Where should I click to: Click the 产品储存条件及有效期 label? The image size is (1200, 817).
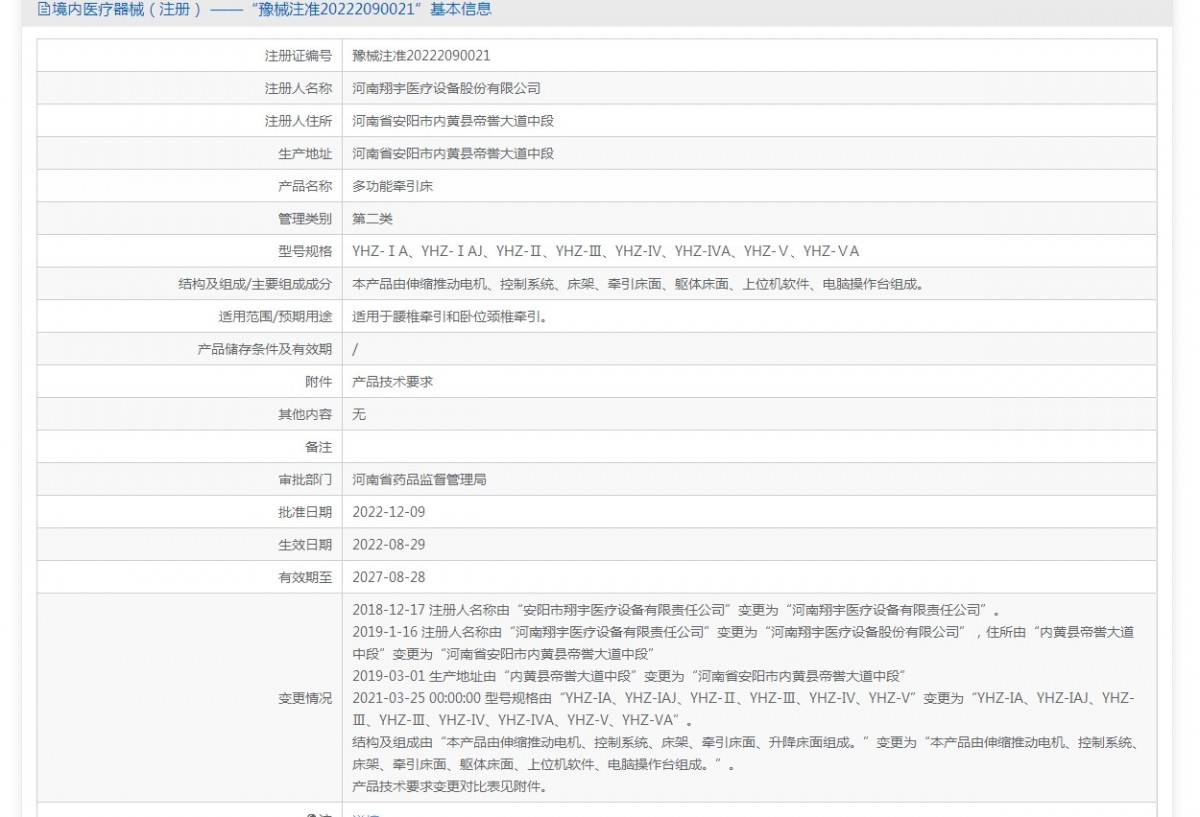[265, 349]
